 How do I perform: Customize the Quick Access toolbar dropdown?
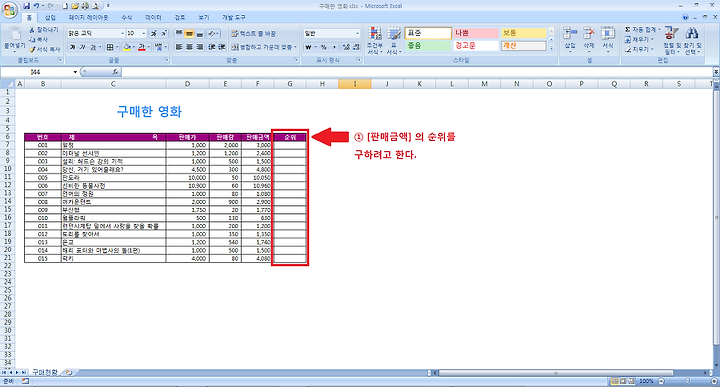coord(108,6)
